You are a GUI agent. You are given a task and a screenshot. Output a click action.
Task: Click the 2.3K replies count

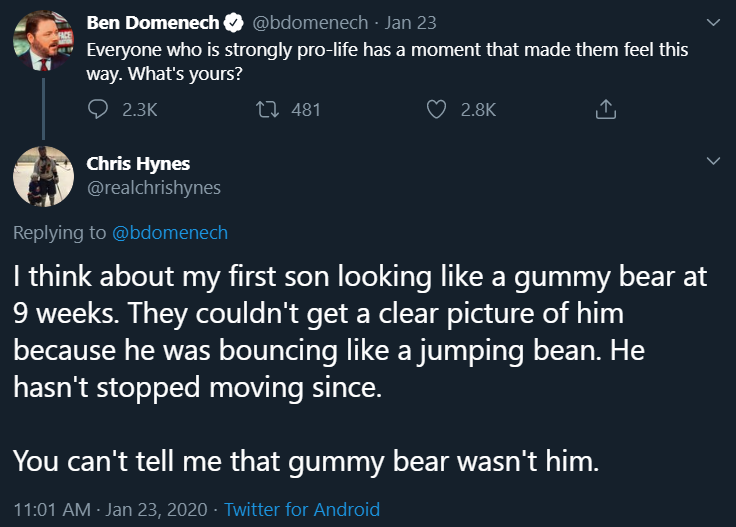point(139,110)
